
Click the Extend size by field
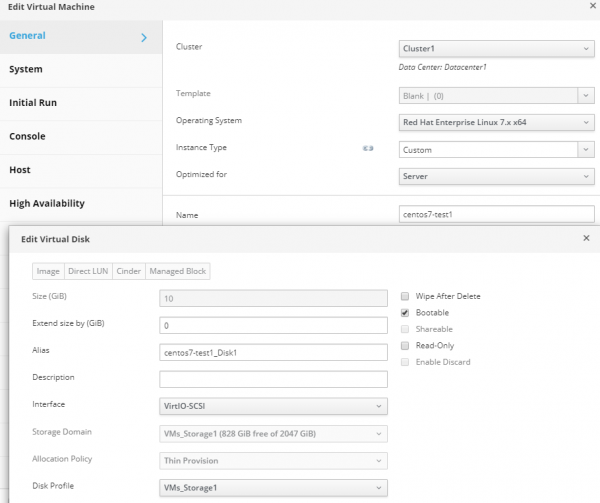[x=272, y=325]
